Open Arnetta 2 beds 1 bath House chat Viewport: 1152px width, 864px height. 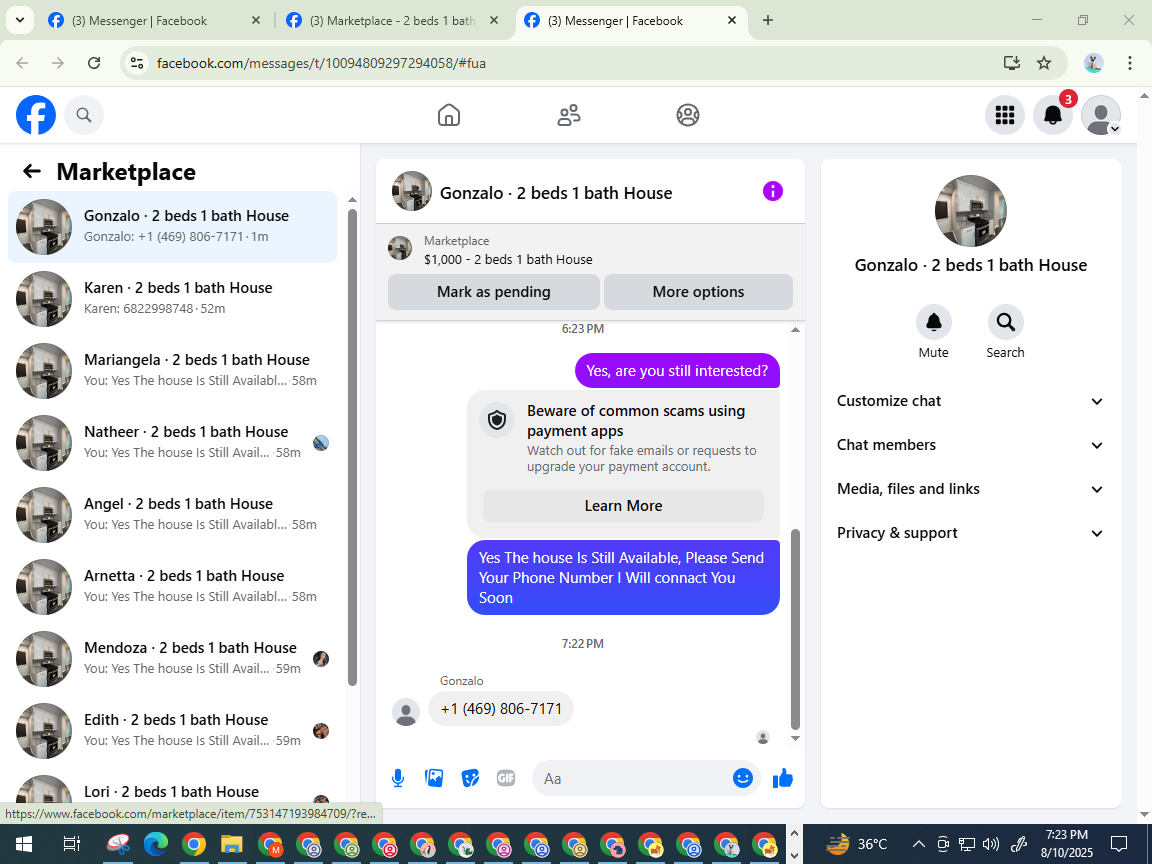pyautogui.click(x=173, y=586)
